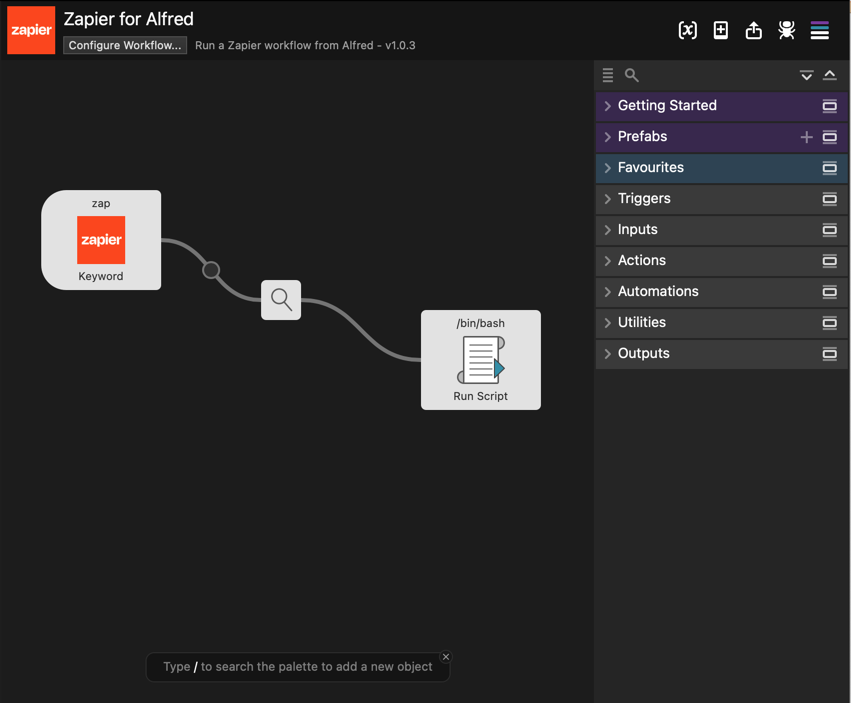This screenshot has height=703, width=851.
Task: Toggle Outputs section display icon
Action: pos(830,353)
